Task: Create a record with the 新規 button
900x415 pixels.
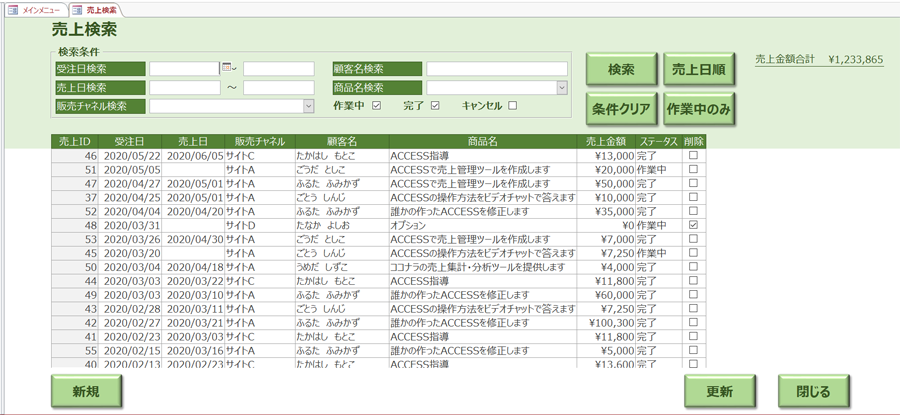Action: coord(86,392)
